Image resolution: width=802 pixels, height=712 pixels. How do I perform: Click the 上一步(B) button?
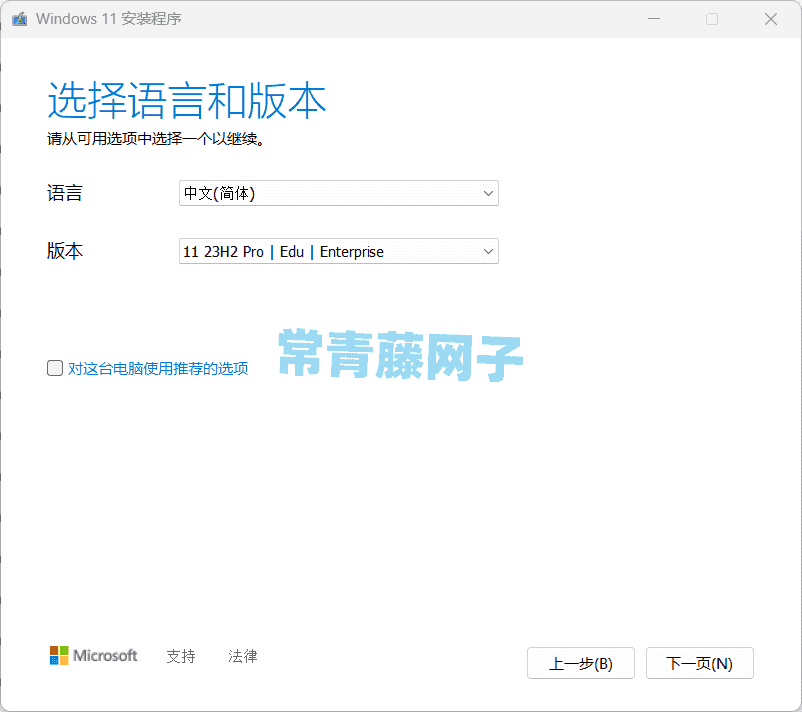[581, 663]
